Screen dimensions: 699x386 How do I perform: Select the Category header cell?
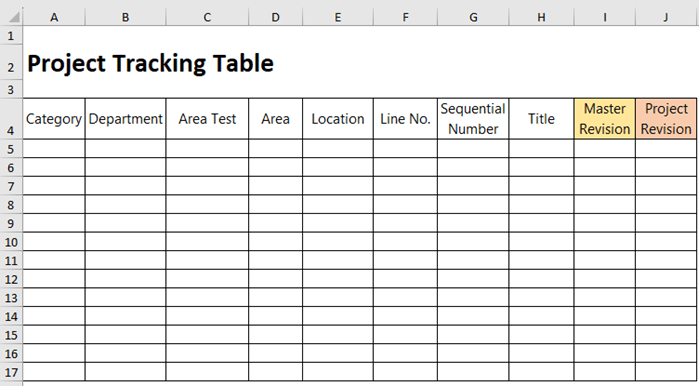tap(54, 119)
